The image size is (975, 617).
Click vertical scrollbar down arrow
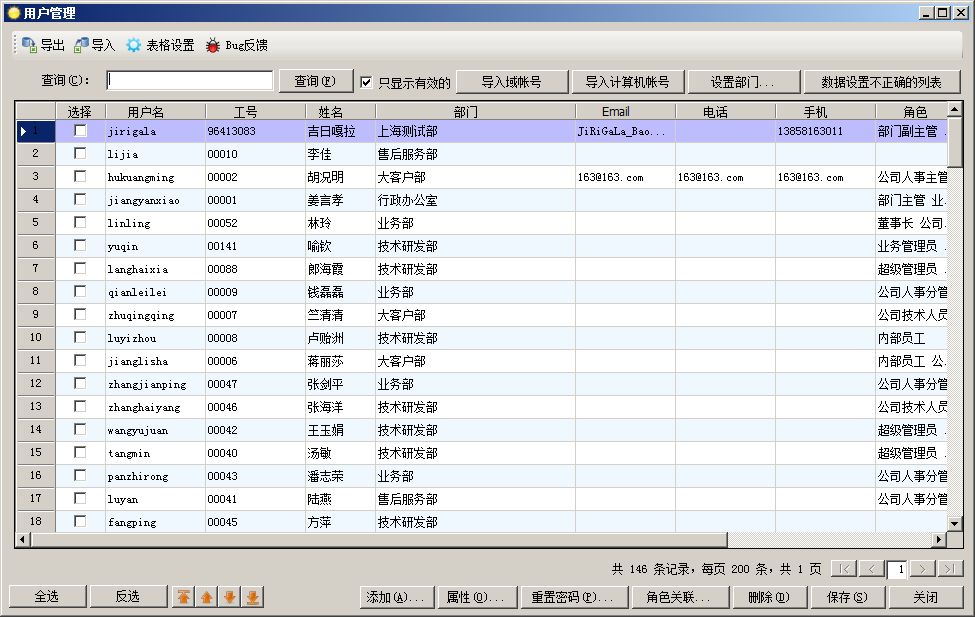(954, 524)
